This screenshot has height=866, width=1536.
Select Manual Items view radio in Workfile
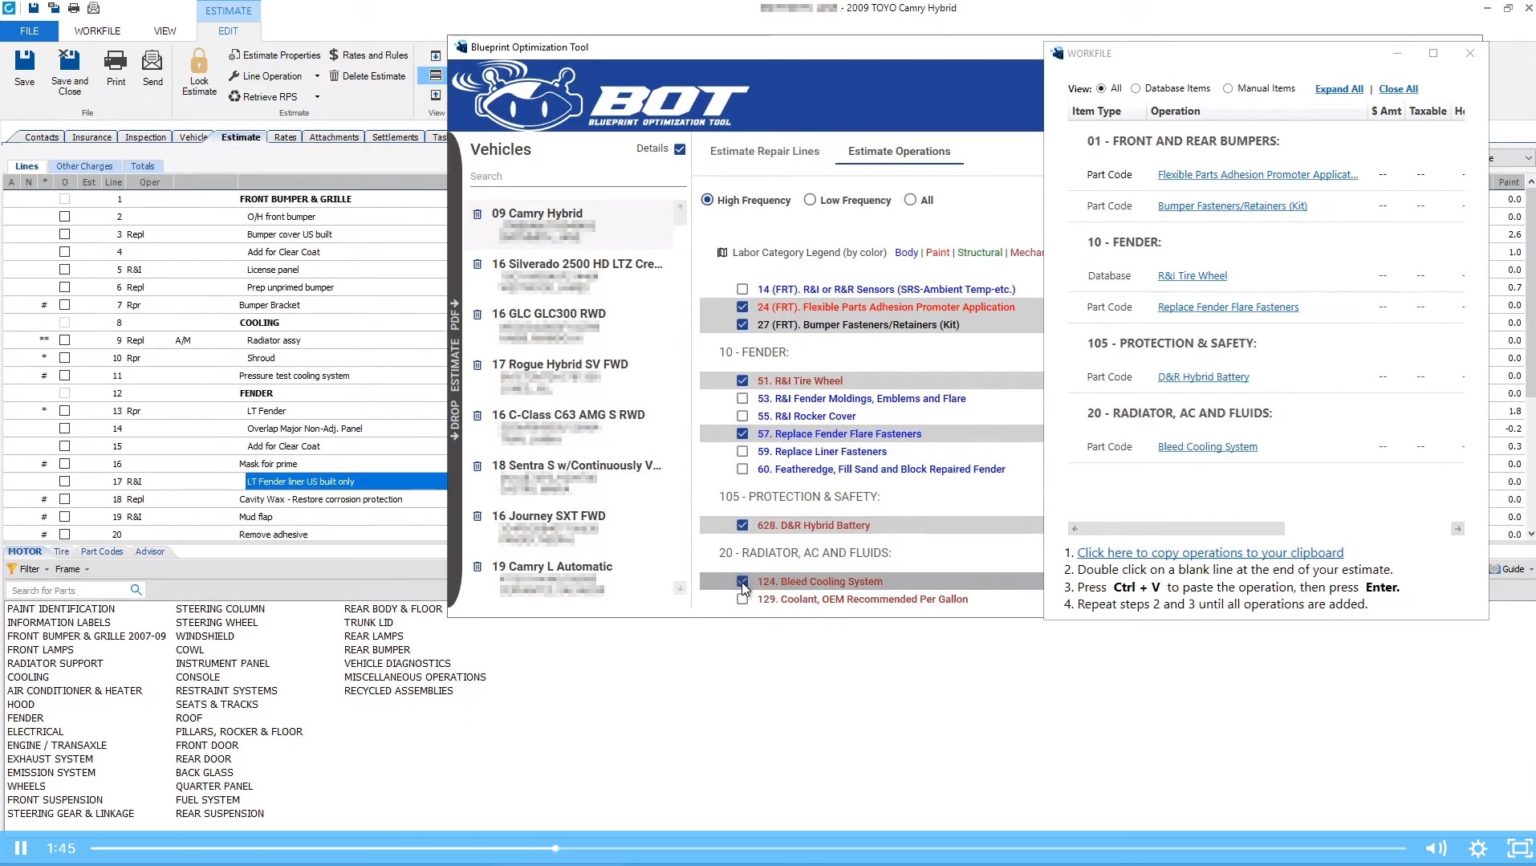point(1228,89)
